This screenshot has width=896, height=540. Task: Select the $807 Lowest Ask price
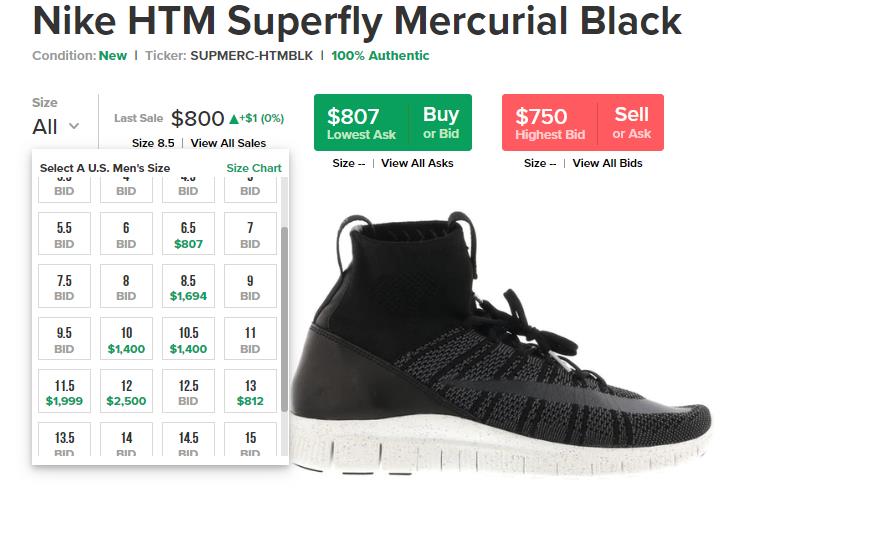[361, 122]
